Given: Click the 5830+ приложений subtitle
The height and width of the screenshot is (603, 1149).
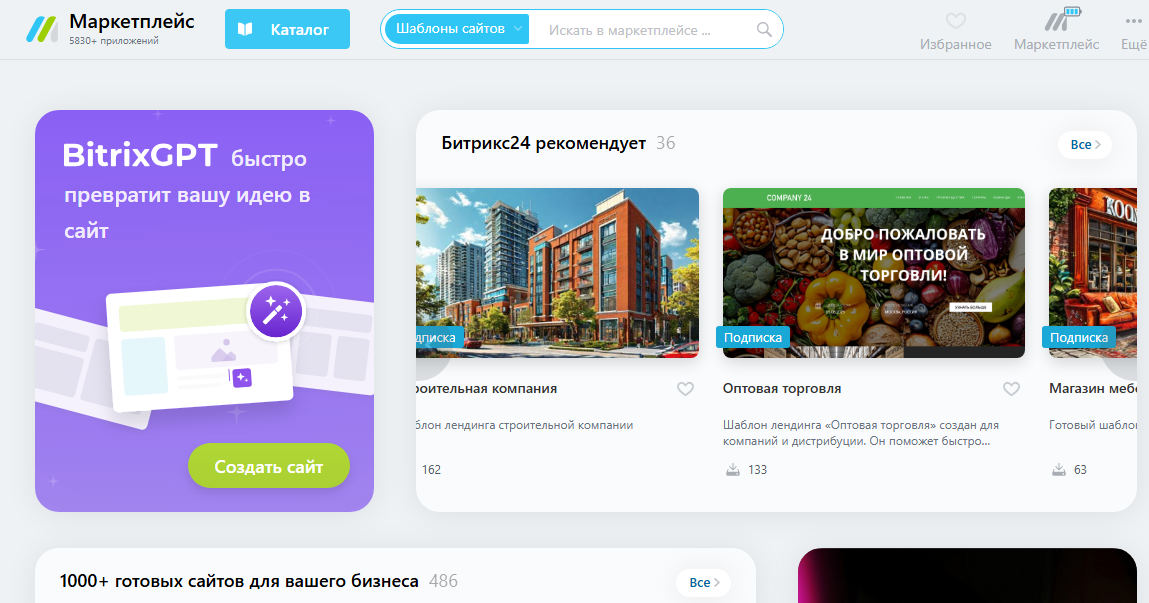Looking at the screenshot, I should coord(114,41).
